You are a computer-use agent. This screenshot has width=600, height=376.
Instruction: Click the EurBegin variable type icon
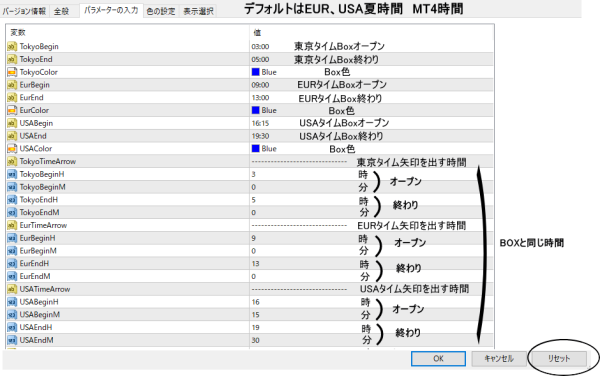12,85
